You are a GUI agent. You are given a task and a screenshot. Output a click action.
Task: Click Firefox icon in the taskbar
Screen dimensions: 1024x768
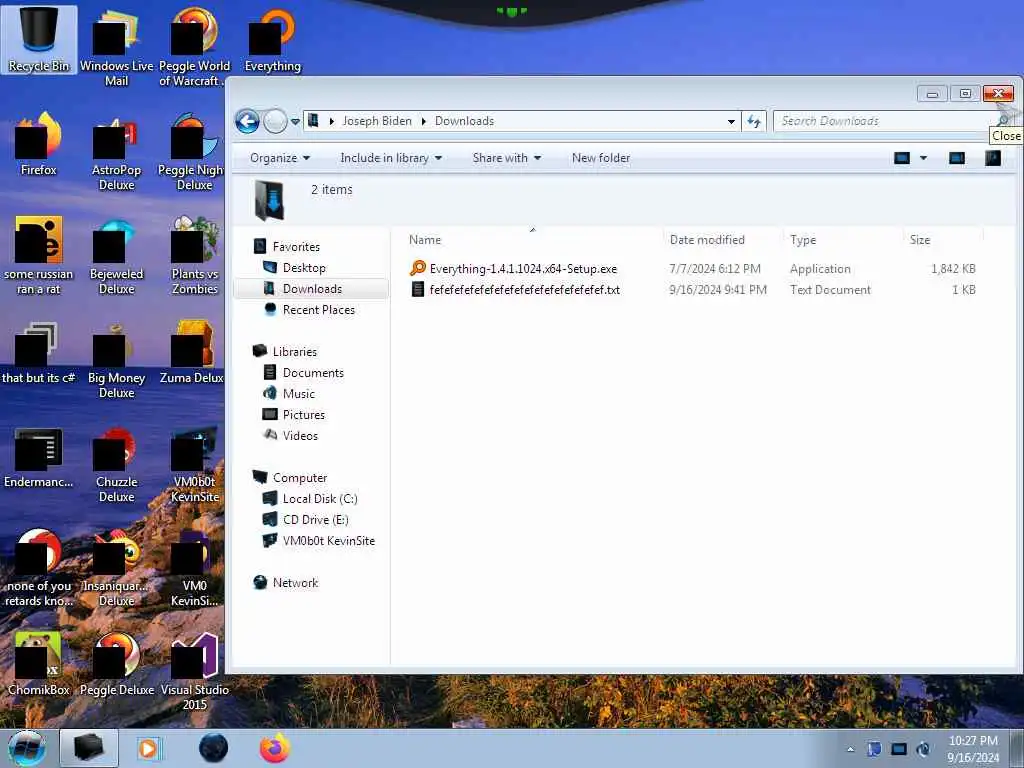pyautogui.click(x=275, y=748)
